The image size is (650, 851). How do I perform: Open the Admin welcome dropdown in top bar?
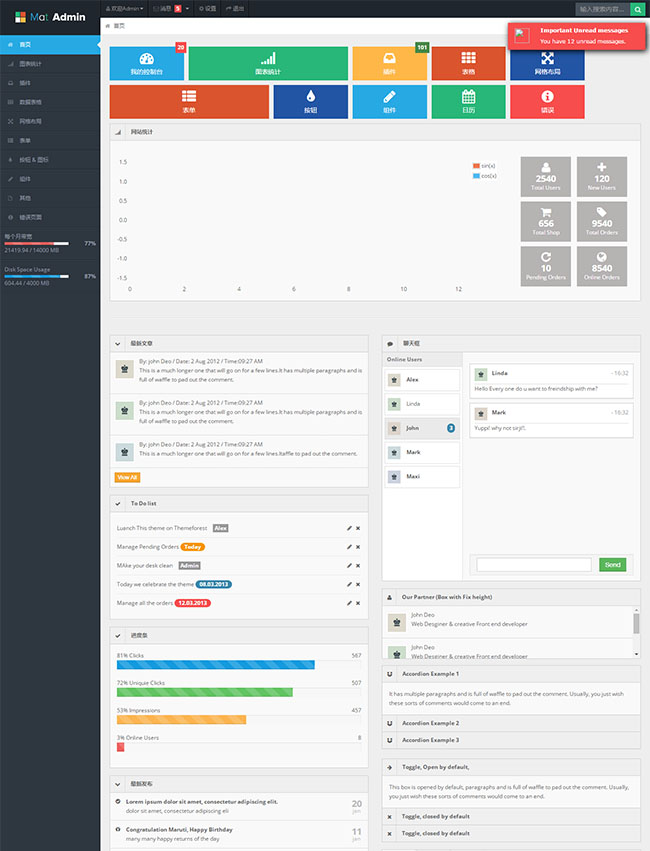click(x=126, y=8)
